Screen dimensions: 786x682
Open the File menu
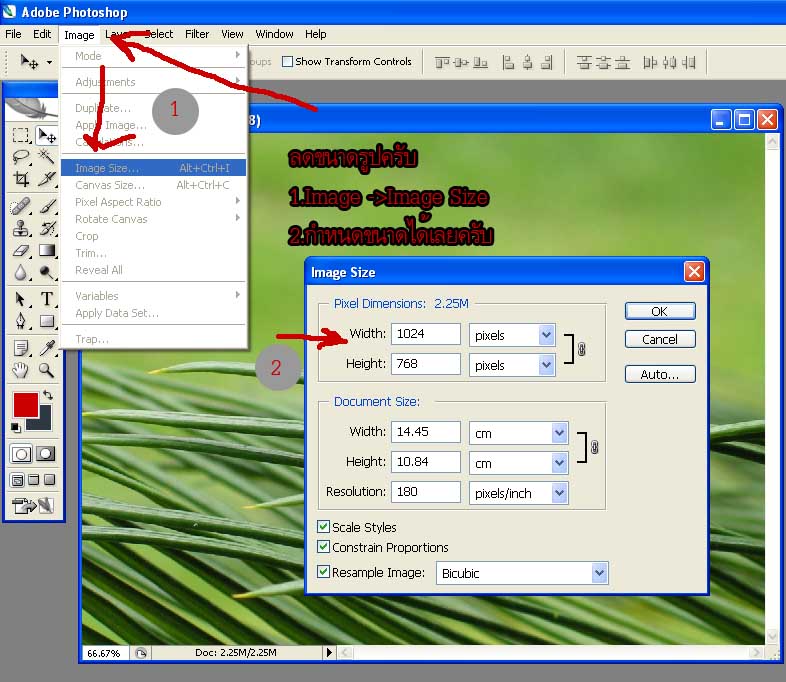click(13, 34)
